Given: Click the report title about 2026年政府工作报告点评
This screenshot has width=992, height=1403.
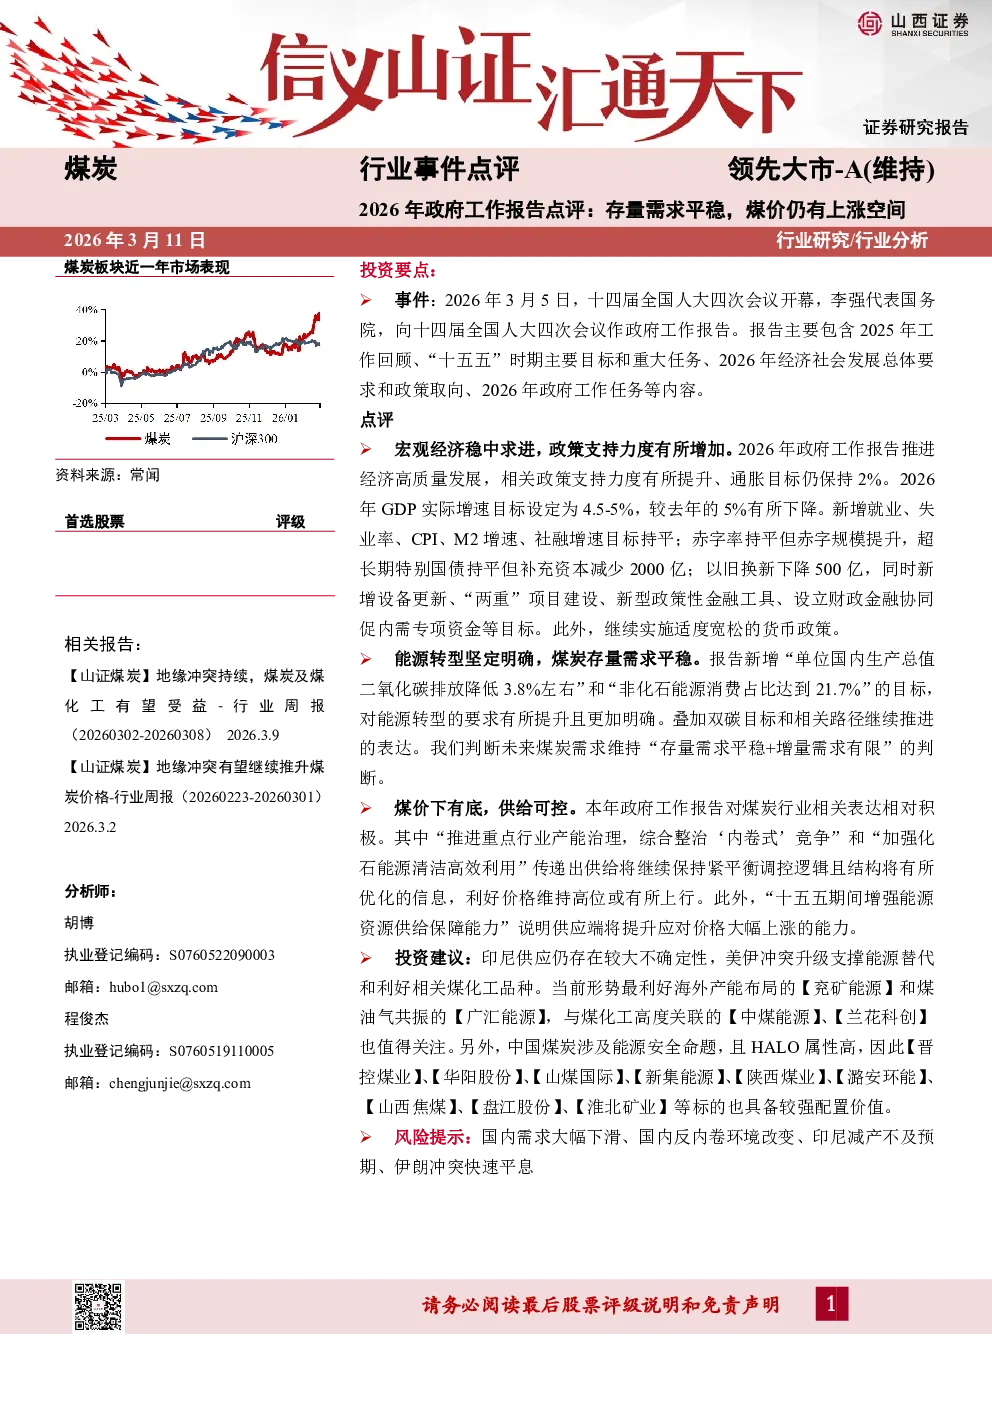Looking at the screenshot, I should (x=632, y=210).
